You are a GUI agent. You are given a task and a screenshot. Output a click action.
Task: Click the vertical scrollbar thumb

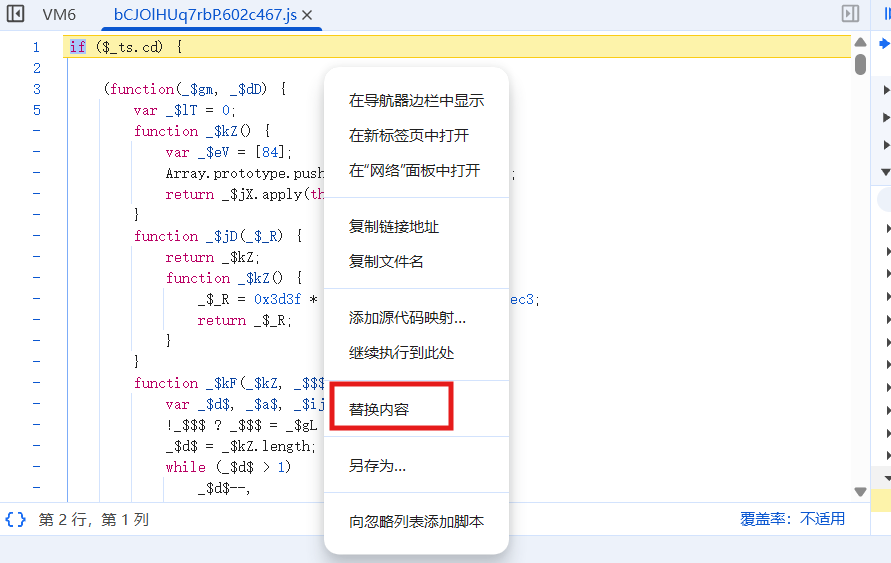(x=860, y=63)
